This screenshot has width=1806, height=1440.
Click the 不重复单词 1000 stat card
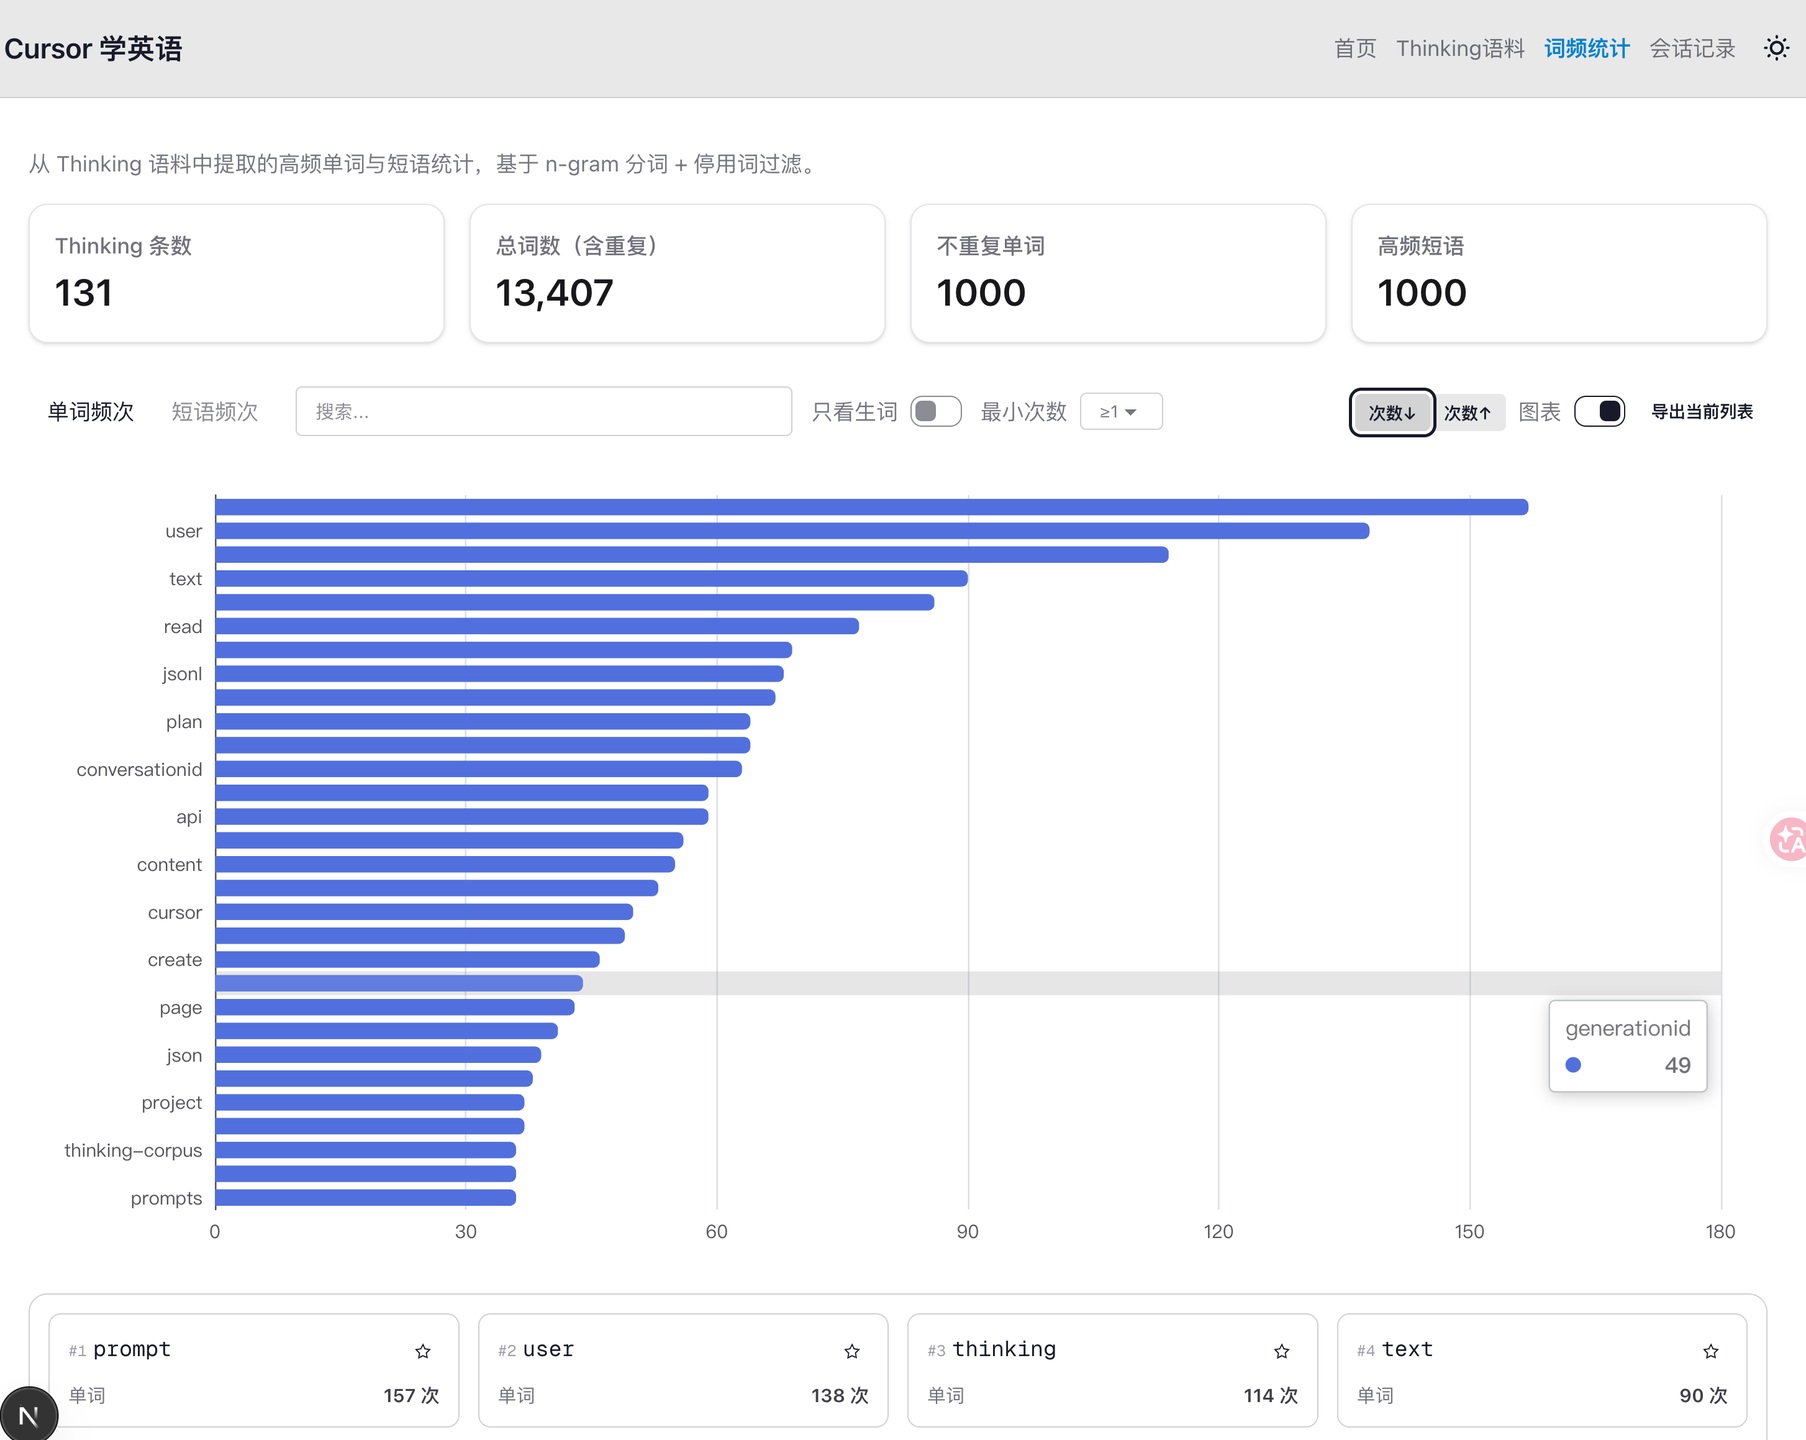pyautogui.click(x=1118, y=273)
